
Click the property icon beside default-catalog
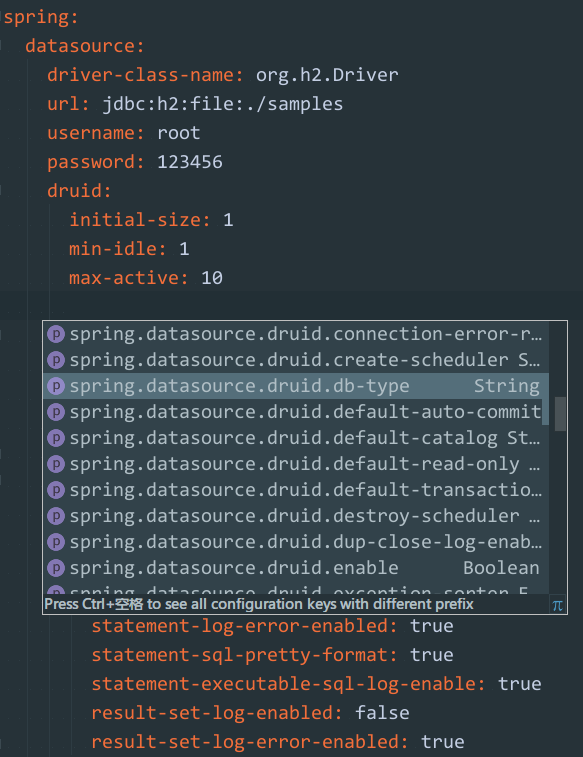[x=56, y=438]
